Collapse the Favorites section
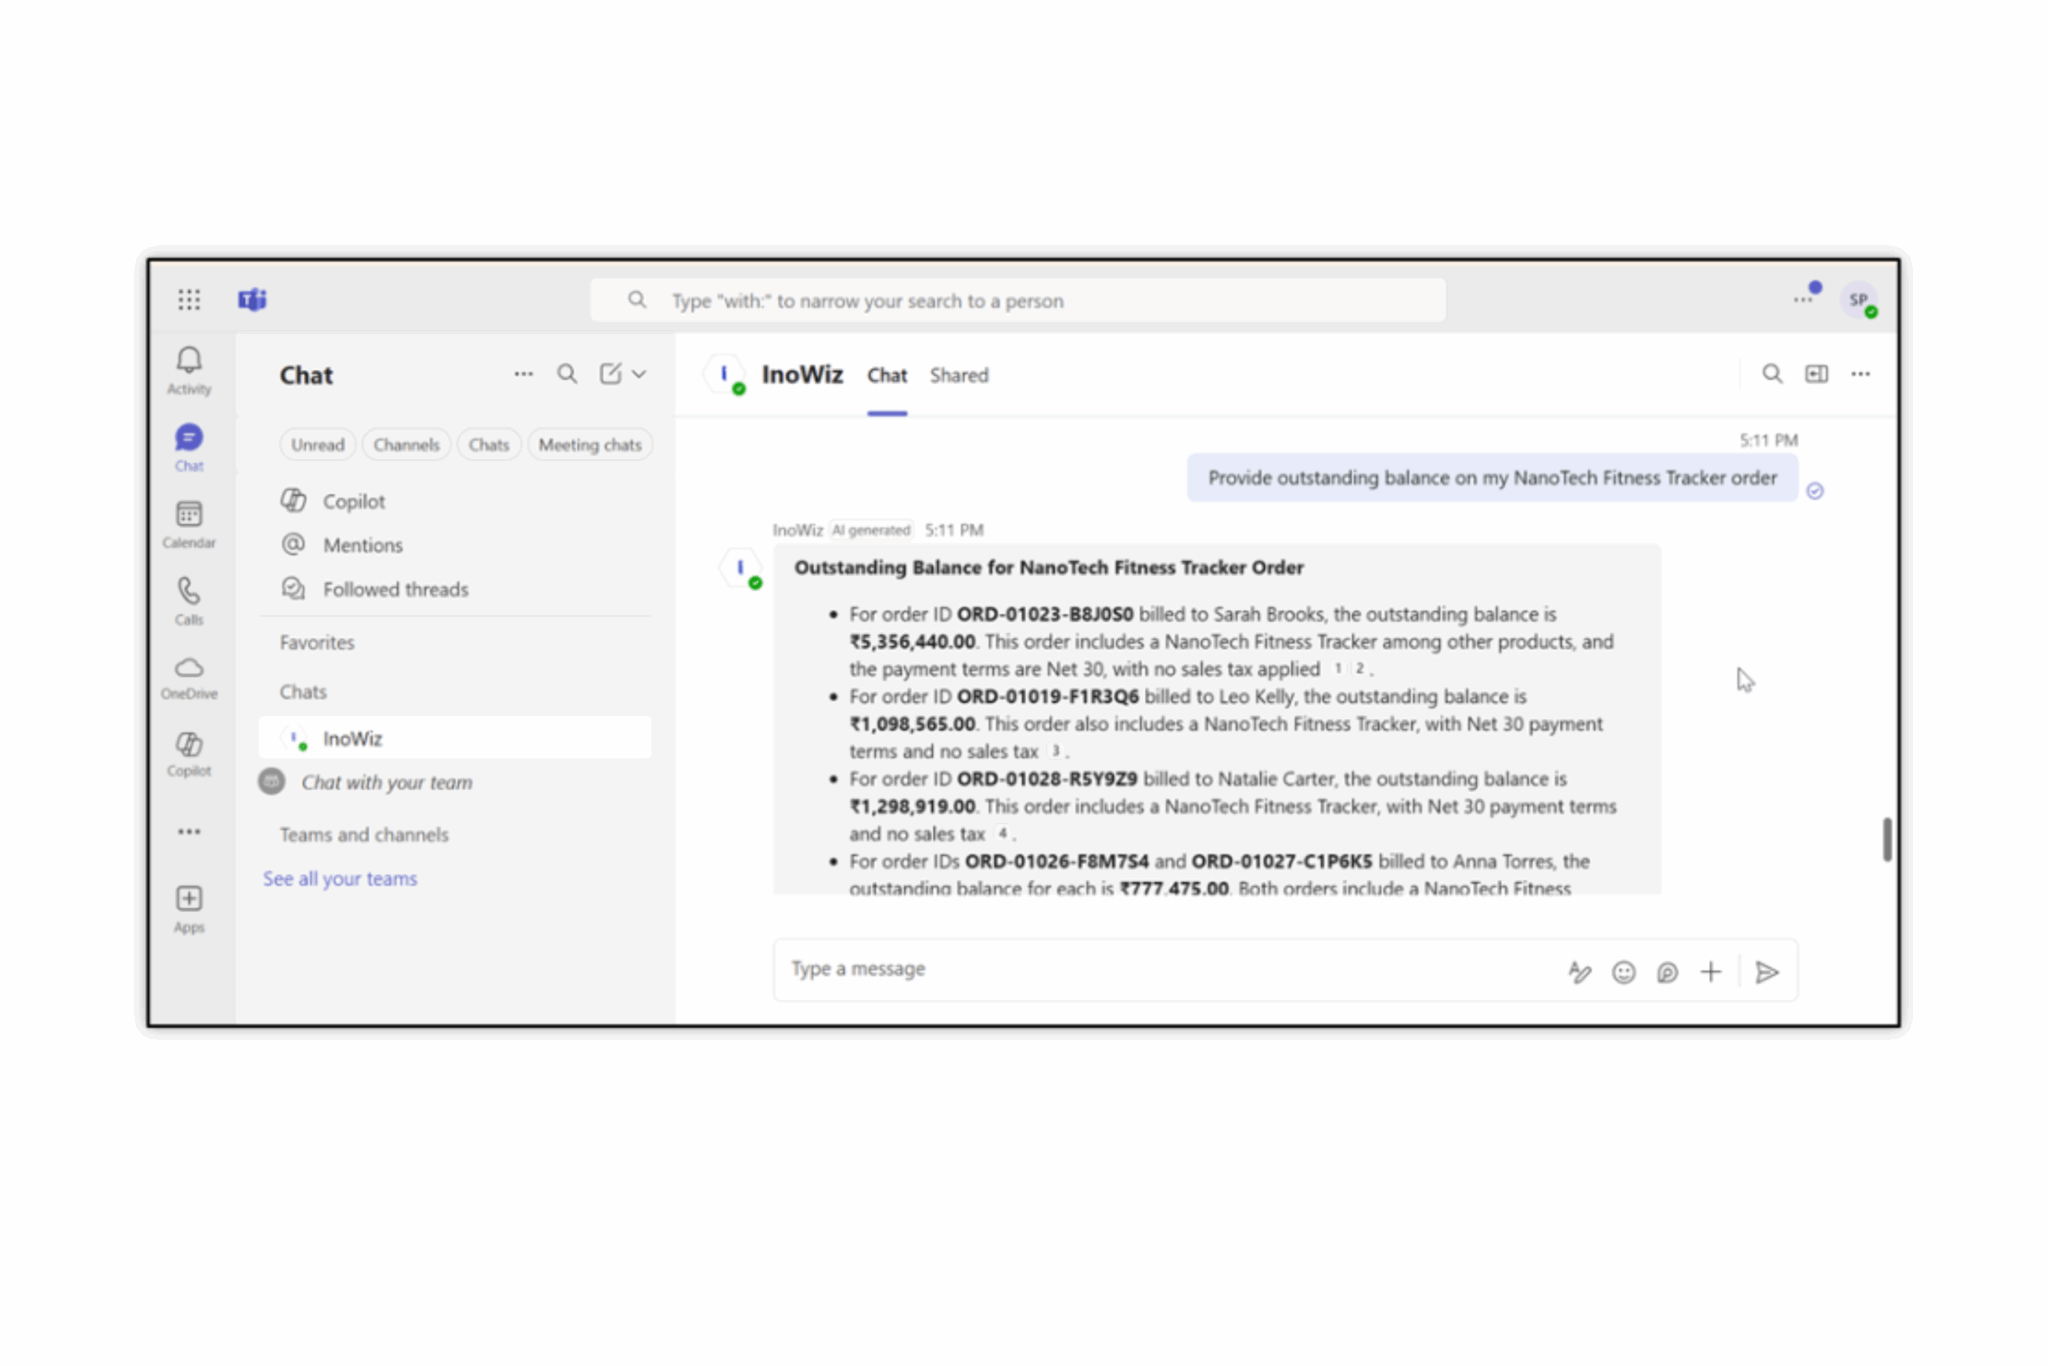 pyautogui.click(x=316, y=642)
